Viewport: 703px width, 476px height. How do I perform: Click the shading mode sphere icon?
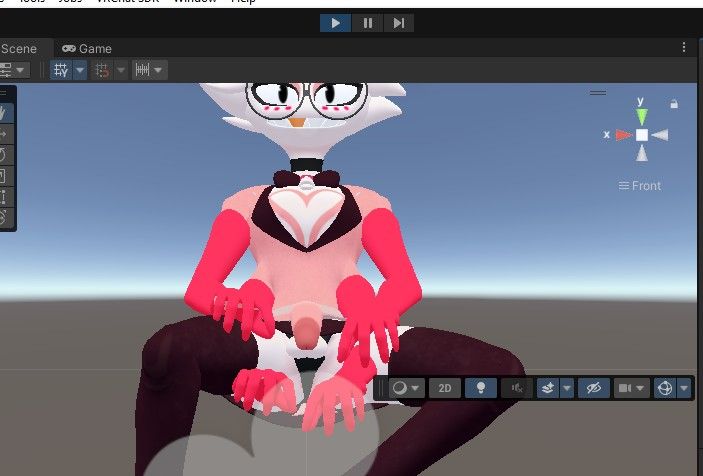point(399,388)
